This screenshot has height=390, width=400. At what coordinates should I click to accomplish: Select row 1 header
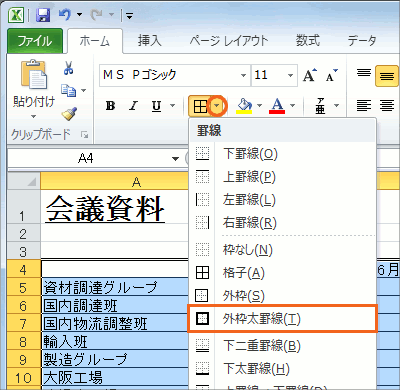[x=24, y=207]
